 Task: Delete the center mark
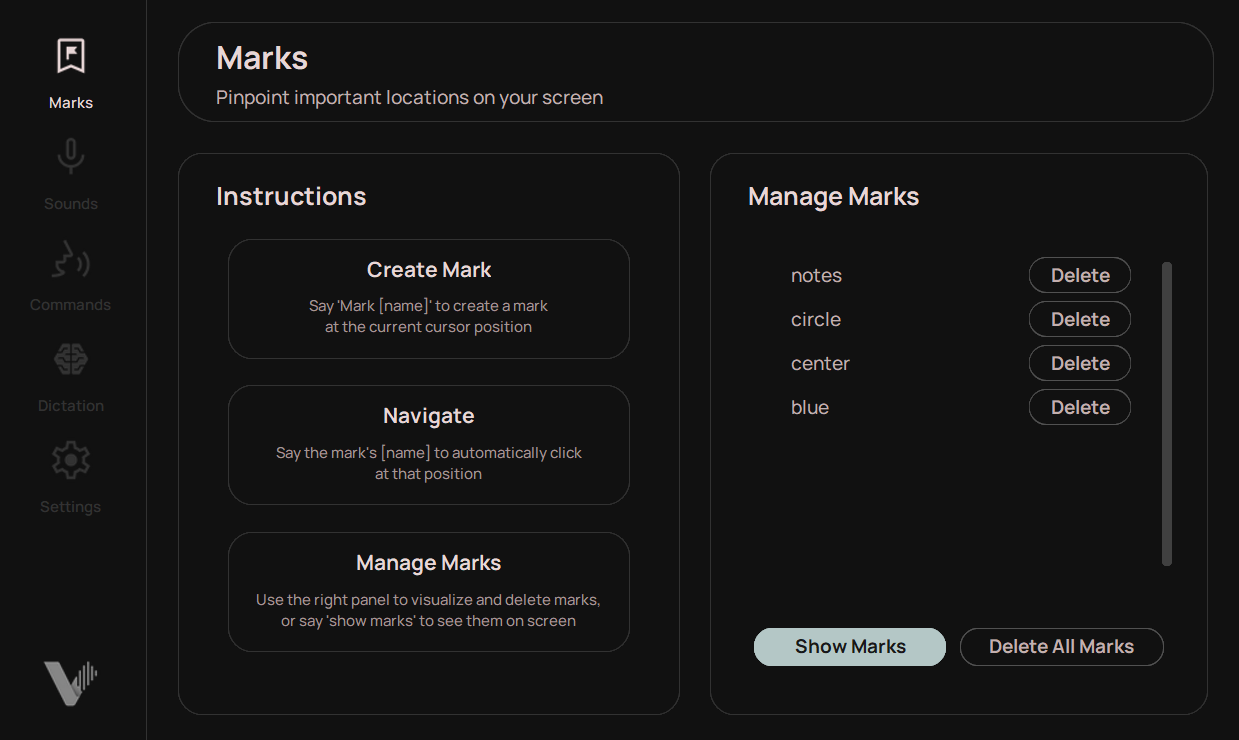click(1079, 363)
